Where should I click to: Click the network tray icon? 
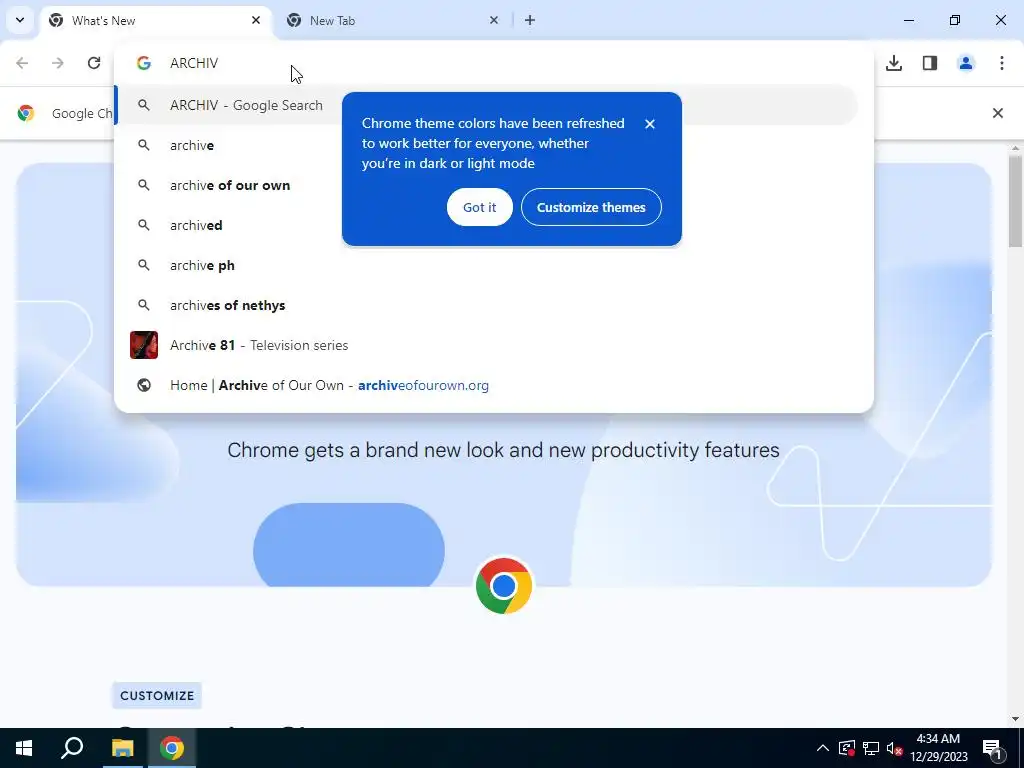pos(871,748)
